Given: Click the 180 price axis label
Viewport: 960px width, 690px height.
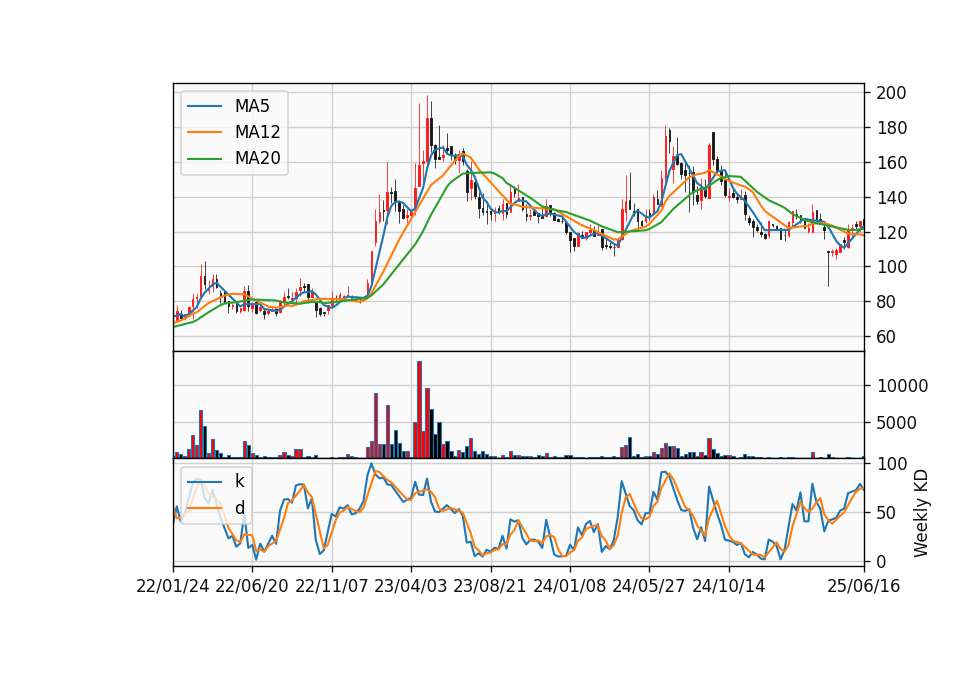Looking at the screenshot, I should [891, 128].
